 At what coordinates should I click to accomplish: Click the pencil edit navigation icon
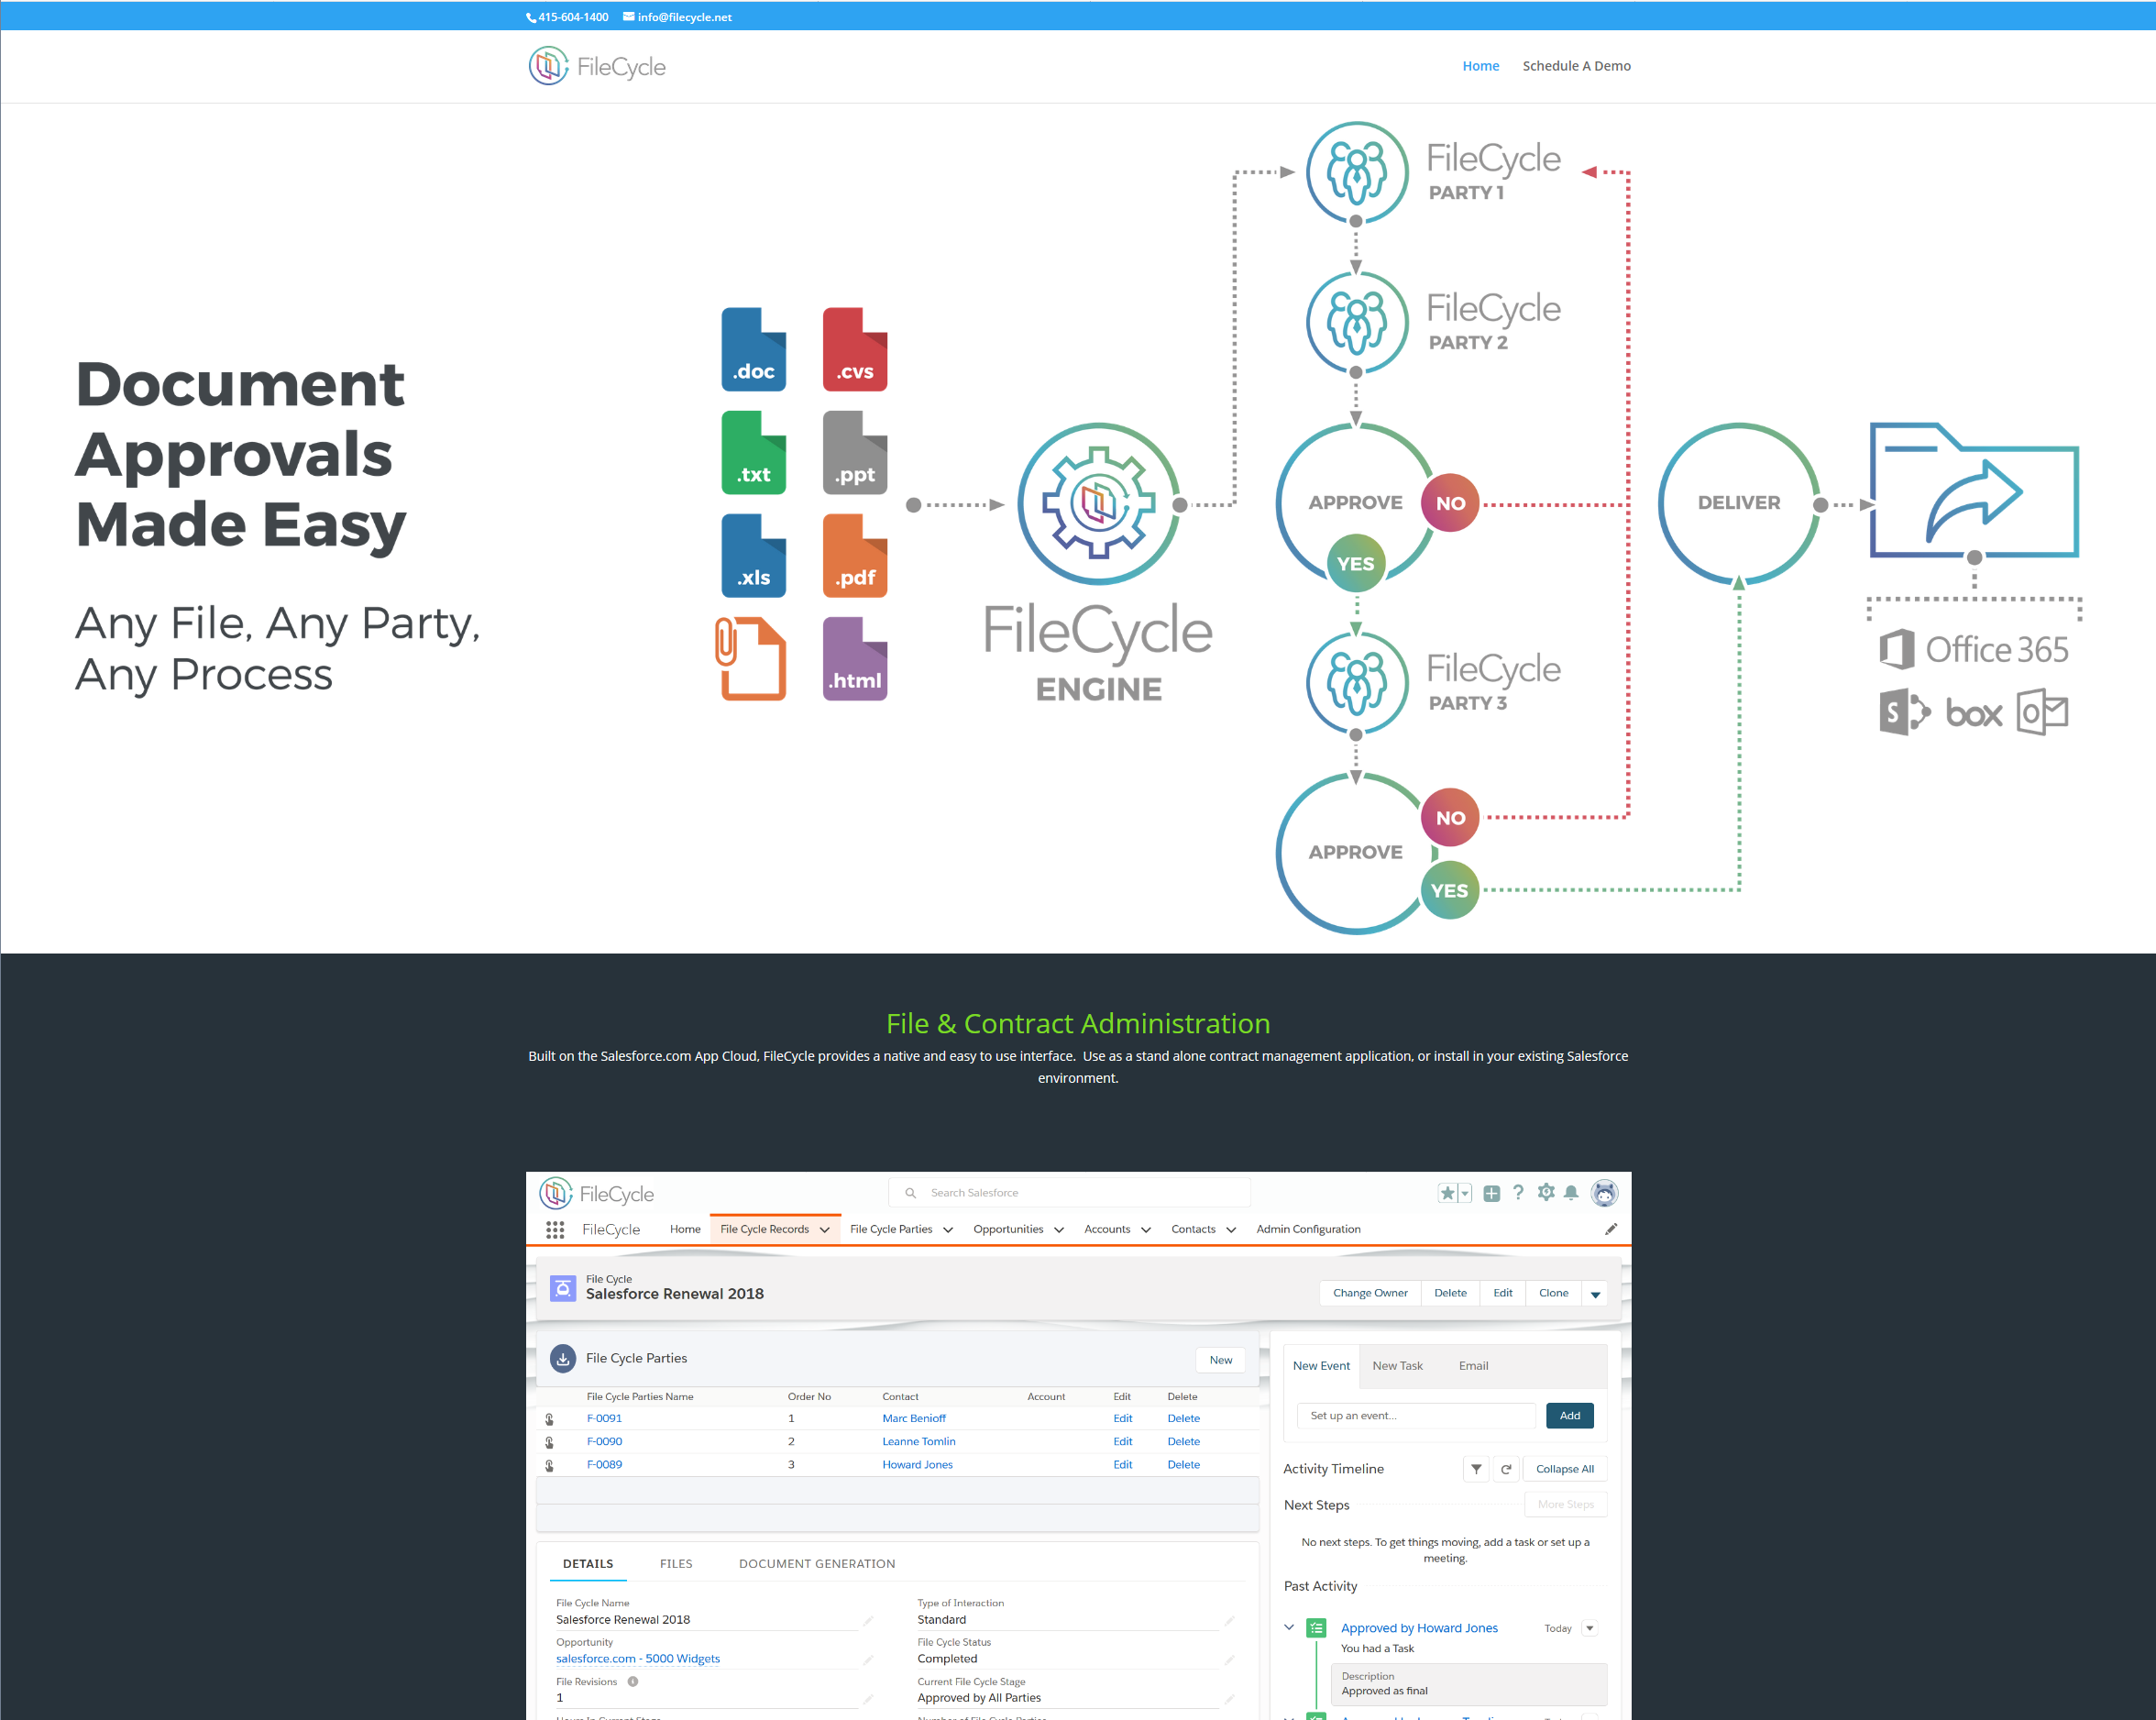pyautogui.click(x=1610, y=1229)
